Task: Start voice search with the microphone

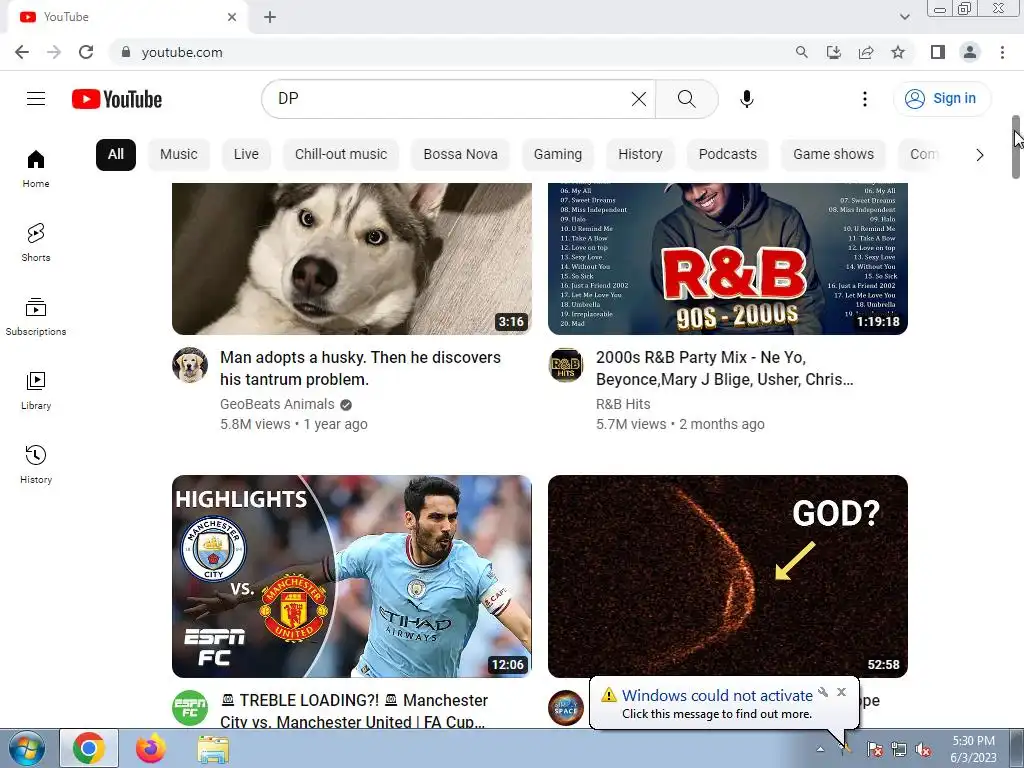Action: pyautogui.click(x=746, y=99)
